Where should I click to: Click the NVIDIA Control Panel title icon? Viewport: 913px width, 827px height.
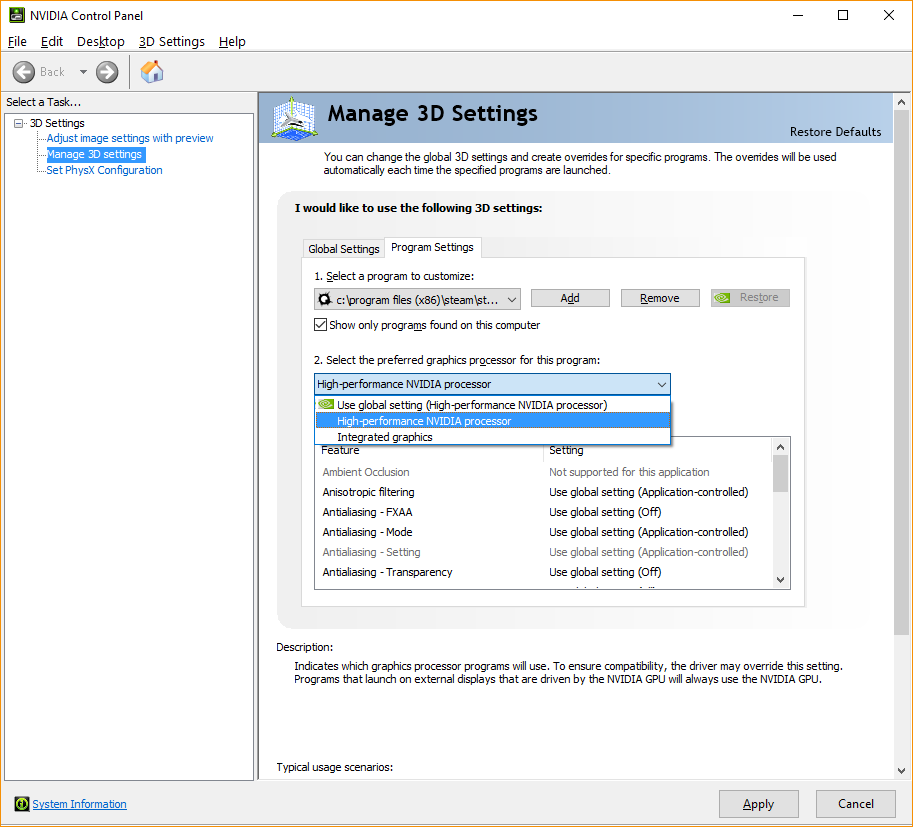click(17, 15)
